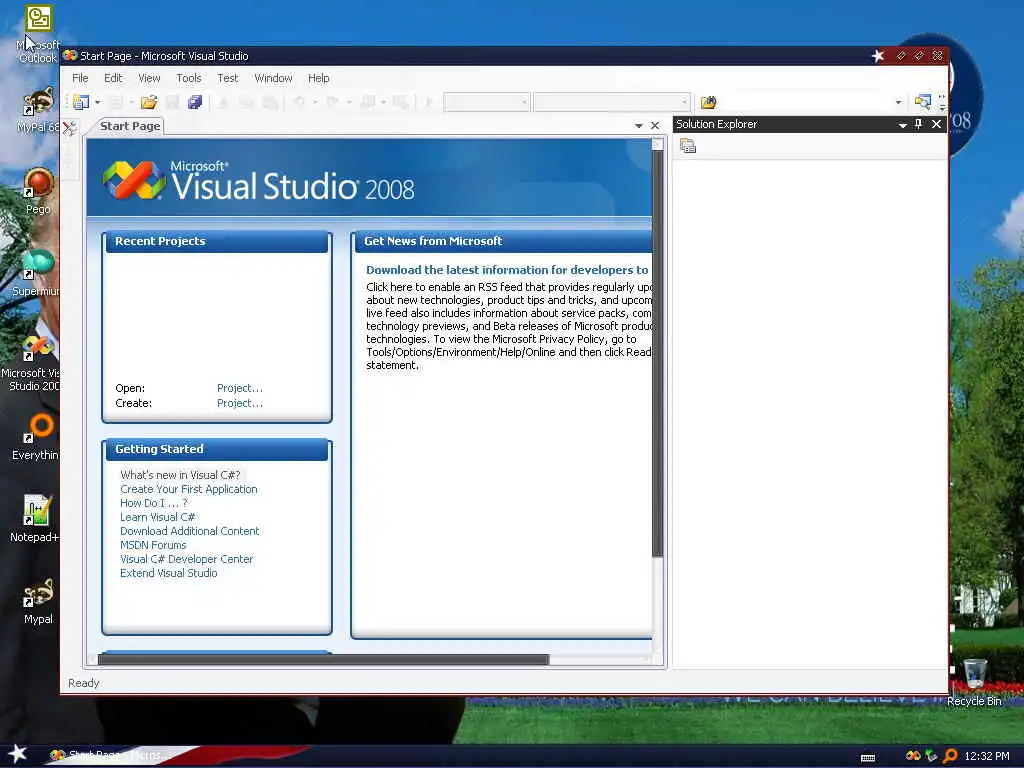Open the Edit menu
Screen dimensions: 1024x768
(113, 78)
